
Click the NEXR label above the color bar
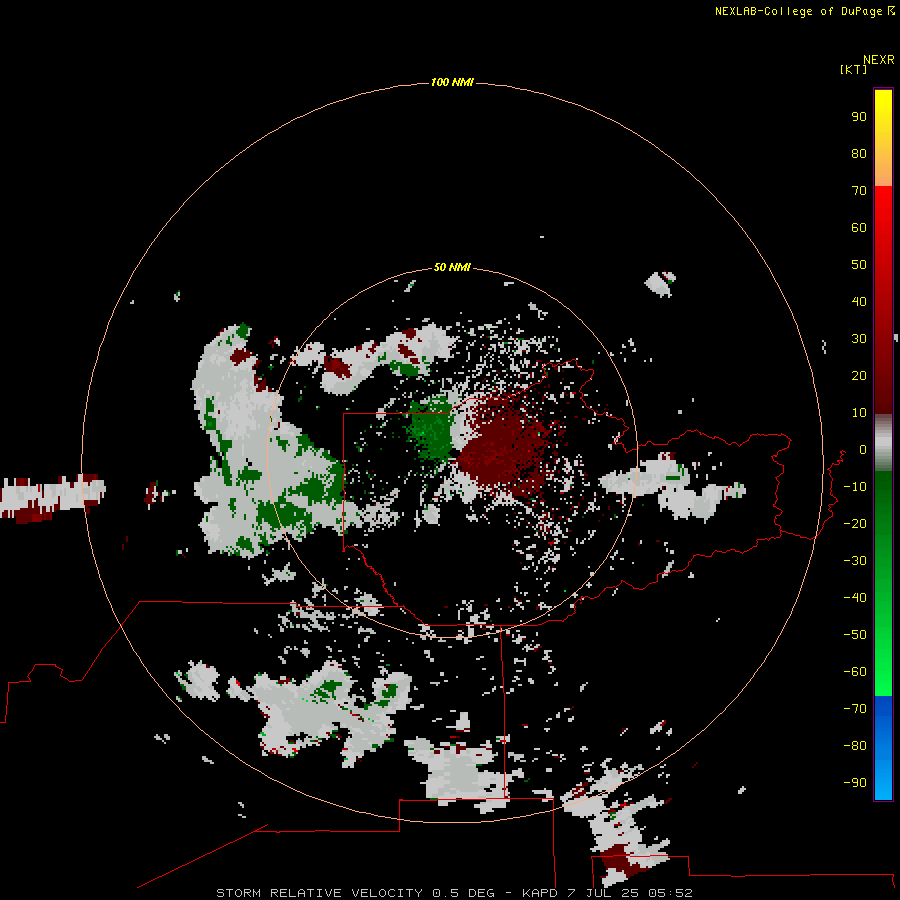[x=879, y=60]
